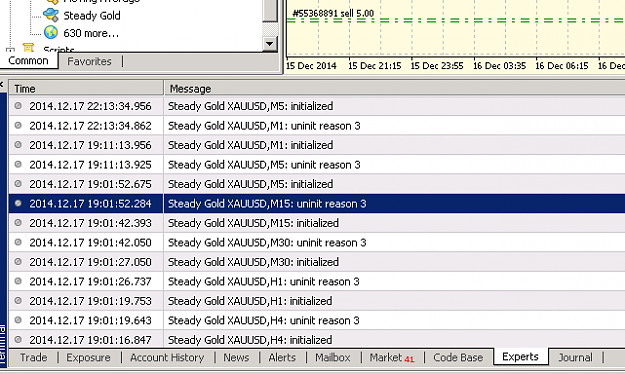Click the '#55368891 sell 5.00' order label on chart
The width and height of the screenshot is (625, 374).
333,13
